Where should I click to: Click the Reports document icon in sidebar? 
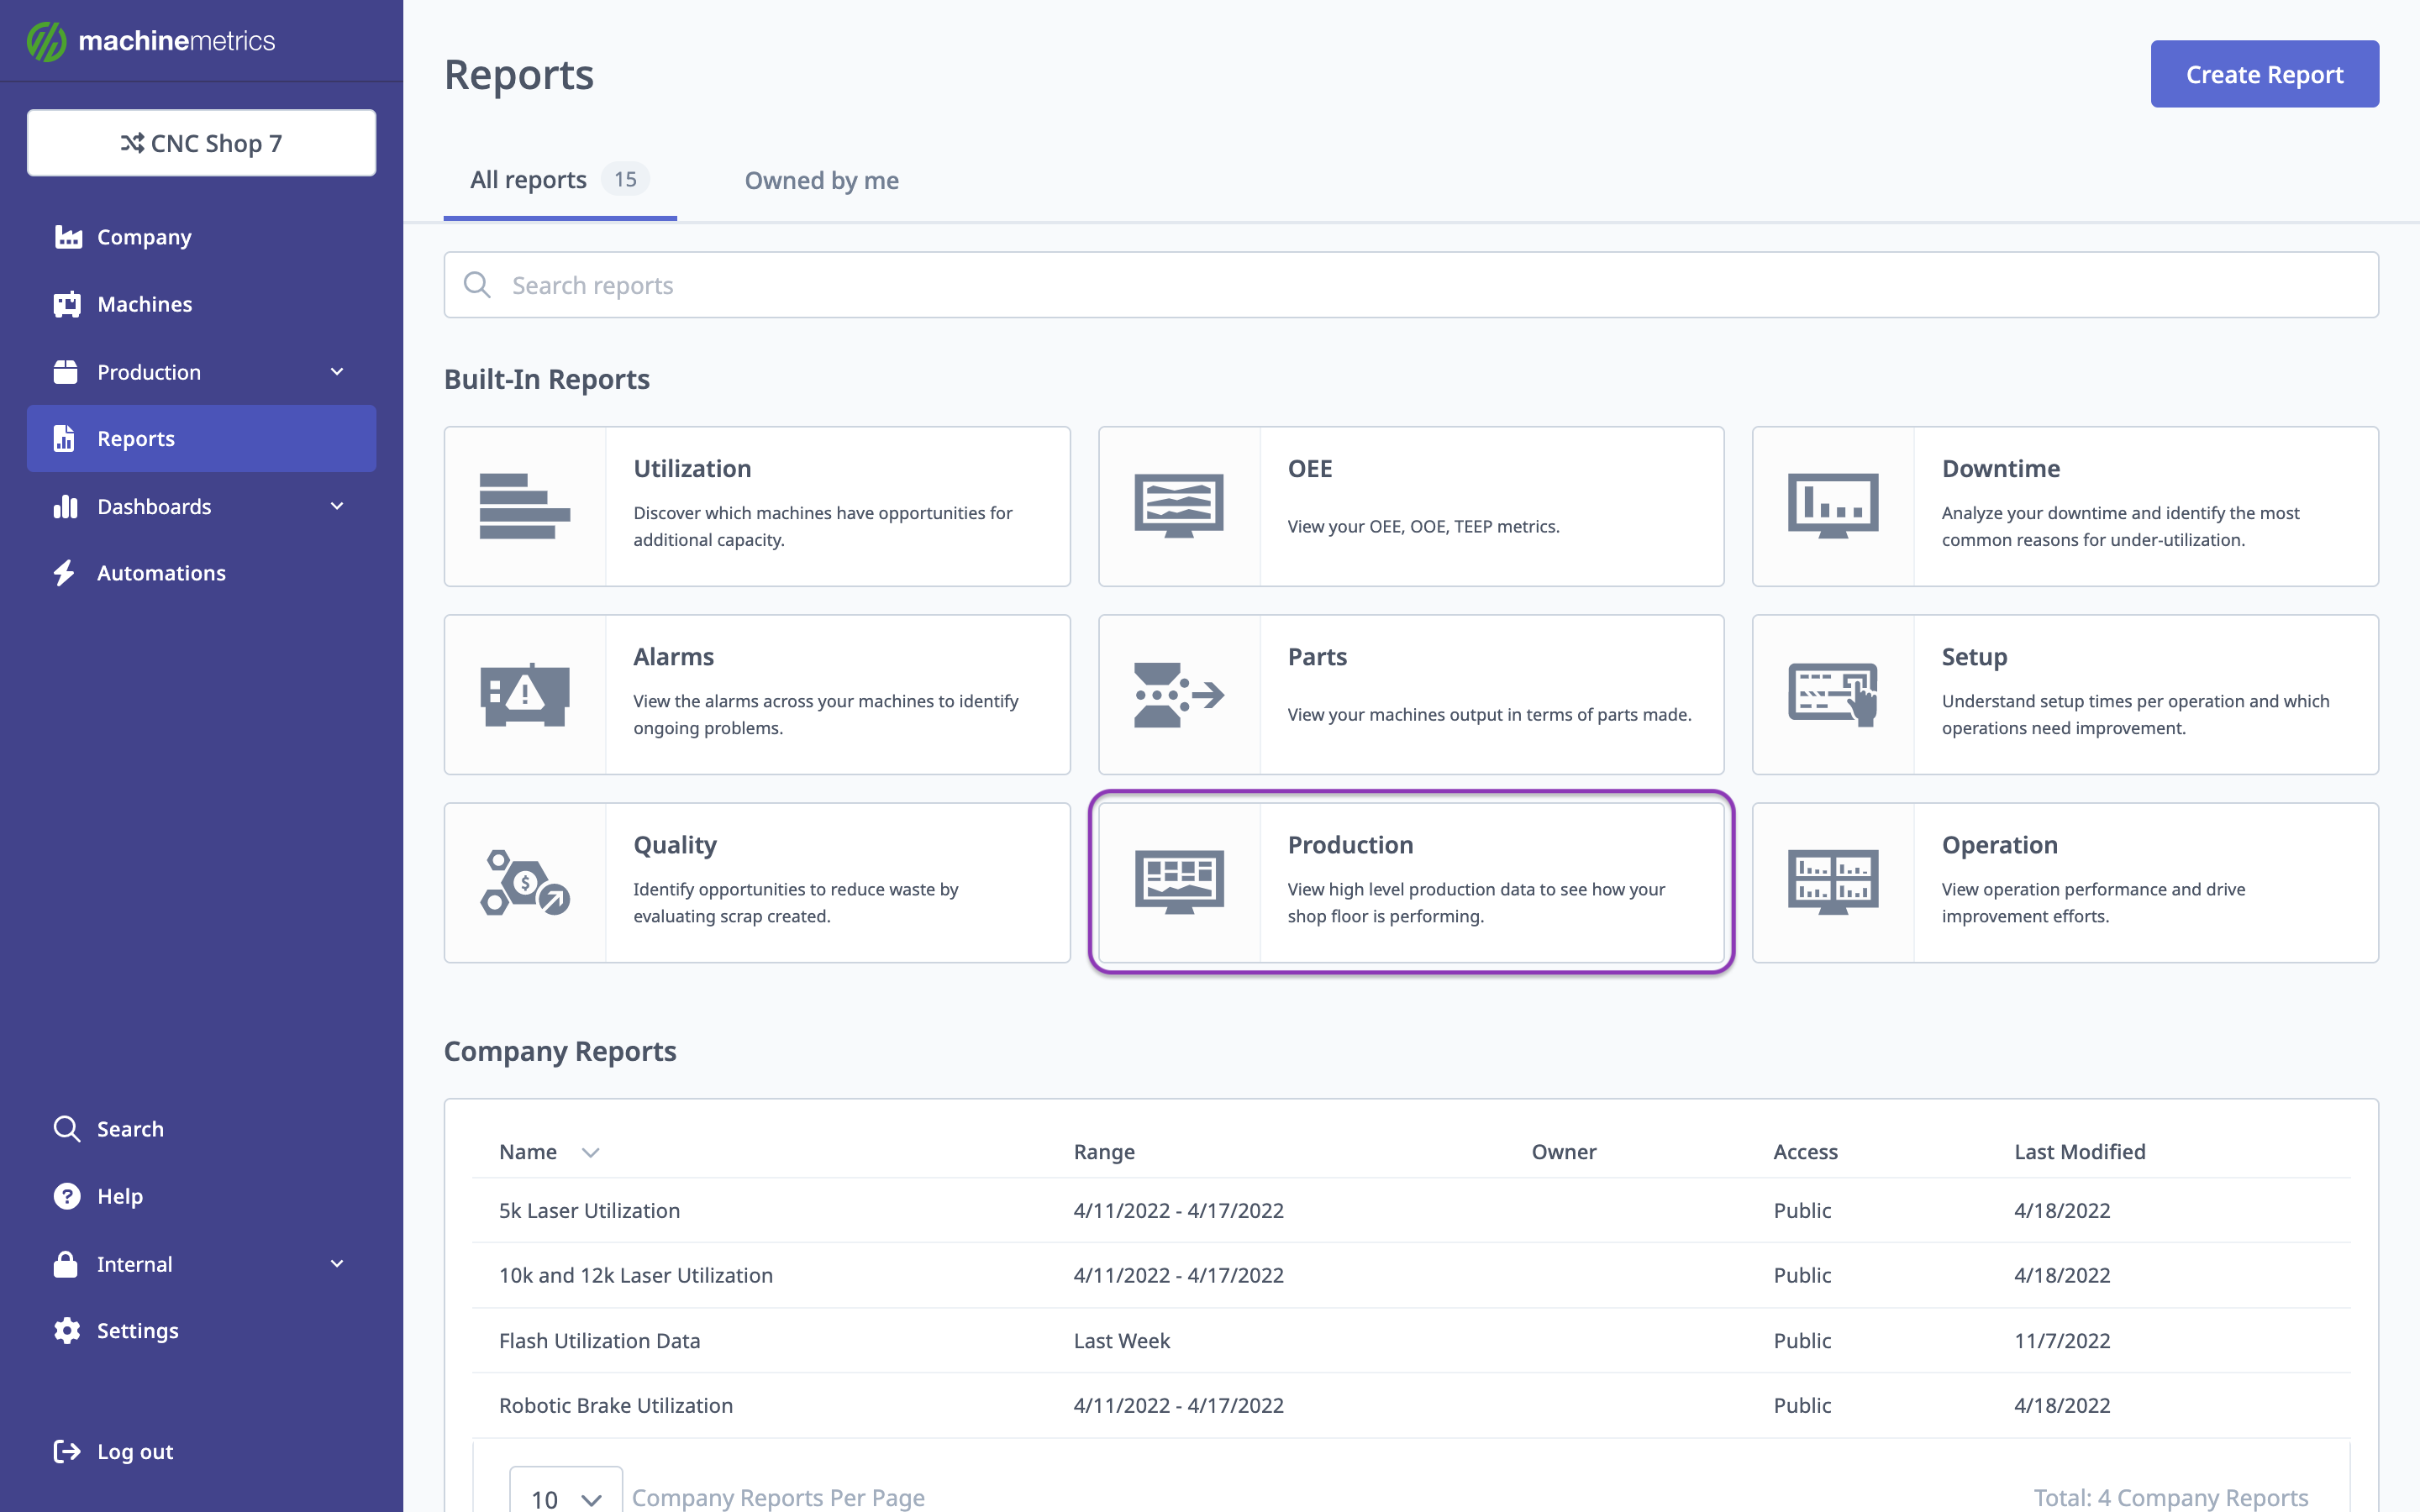coord(64,438)
